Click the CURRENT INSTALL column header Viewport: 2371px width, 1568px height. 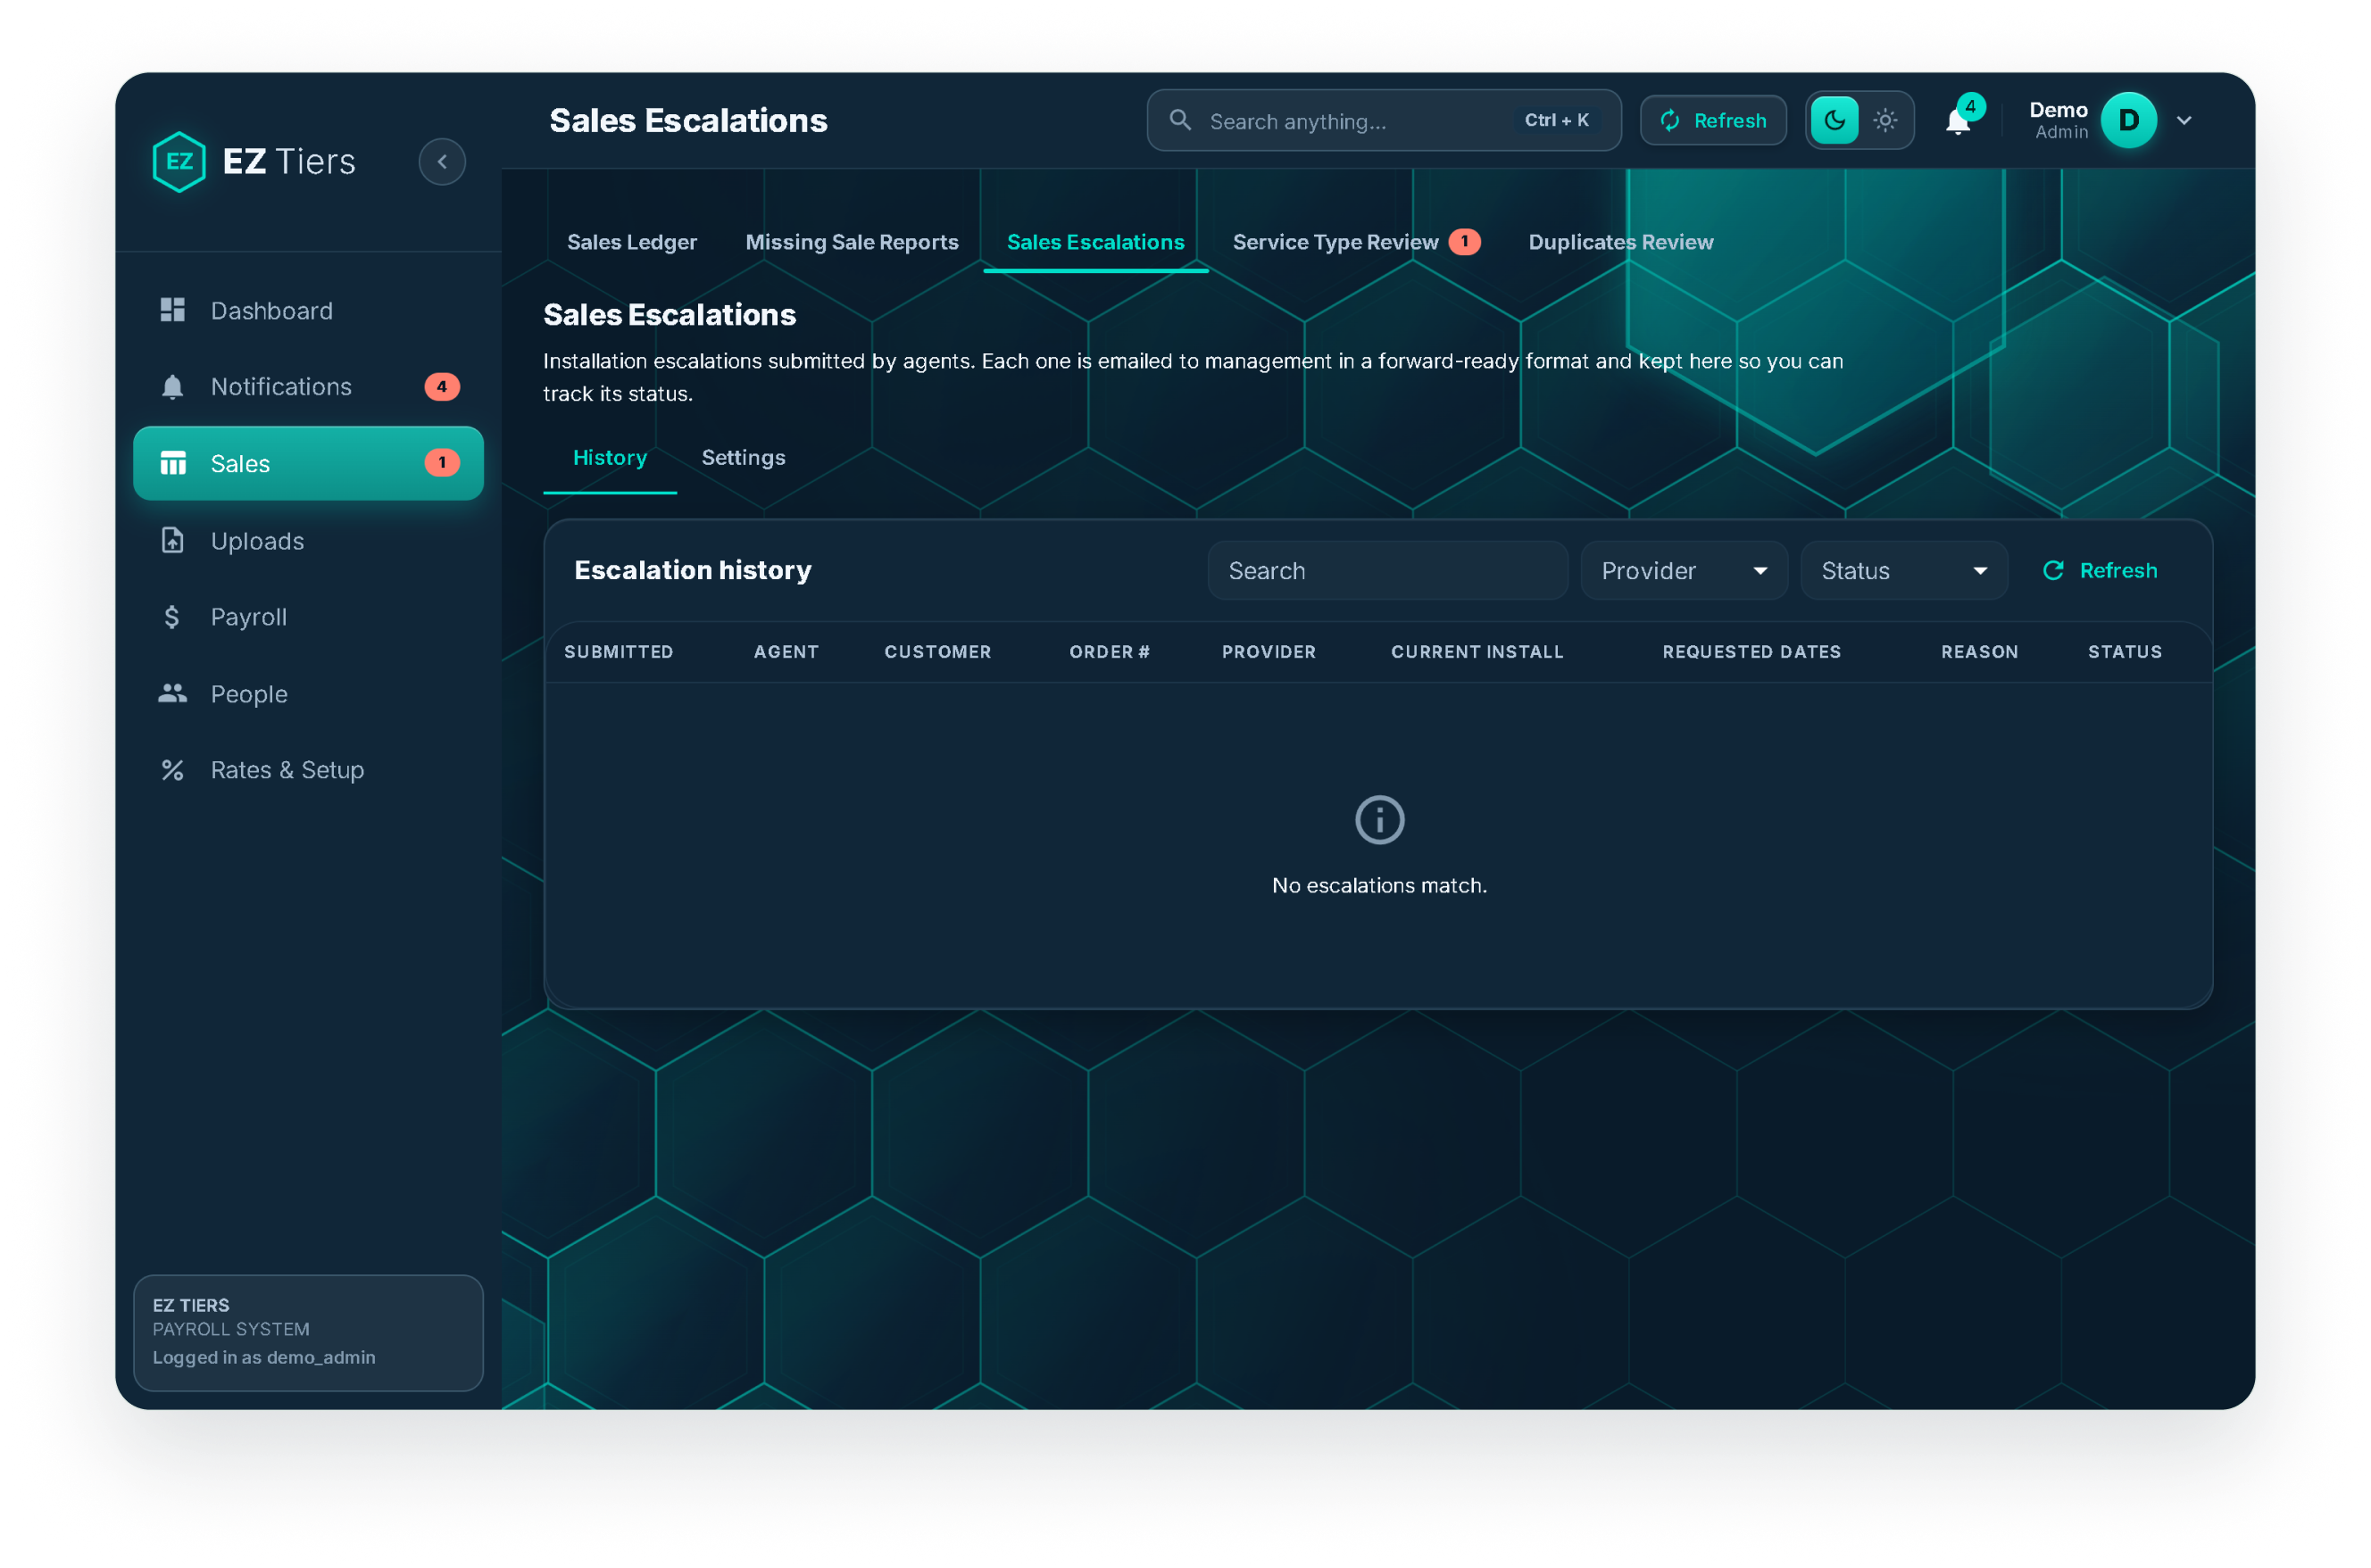pos(1477,652)
